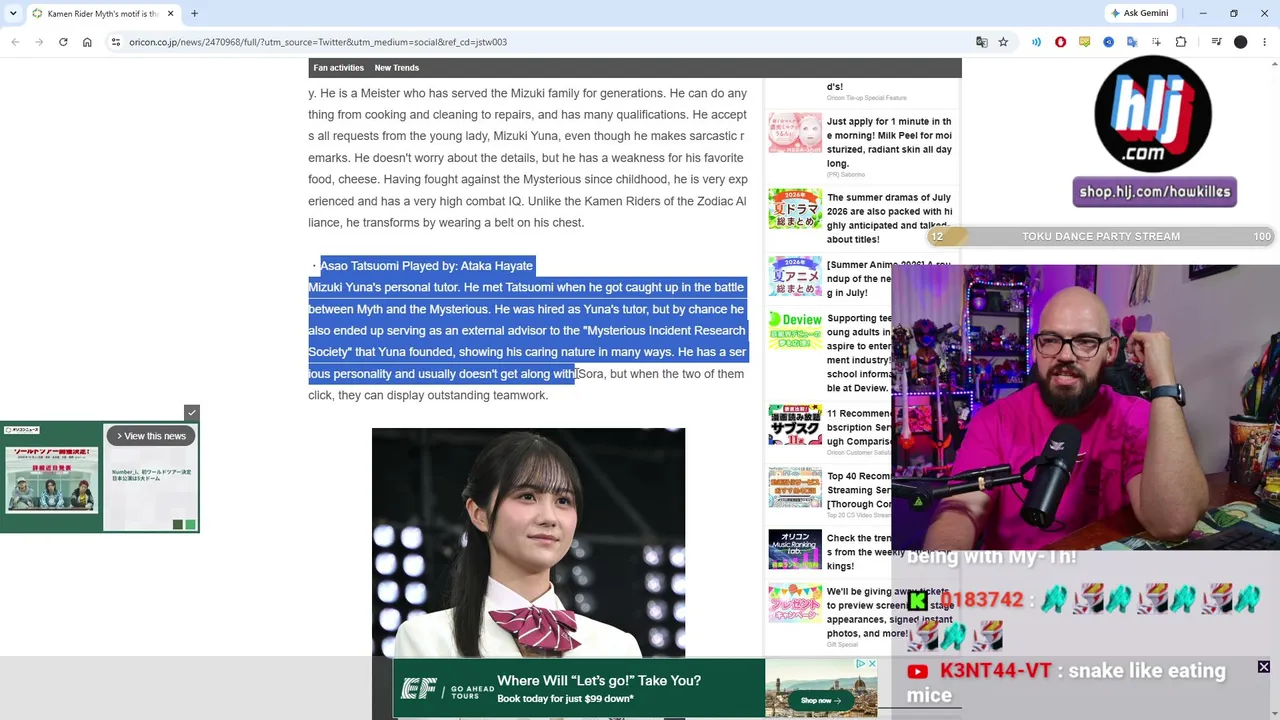
Task: Open the summer dramas of July 2026 article
Action: (x=889, y=219)
